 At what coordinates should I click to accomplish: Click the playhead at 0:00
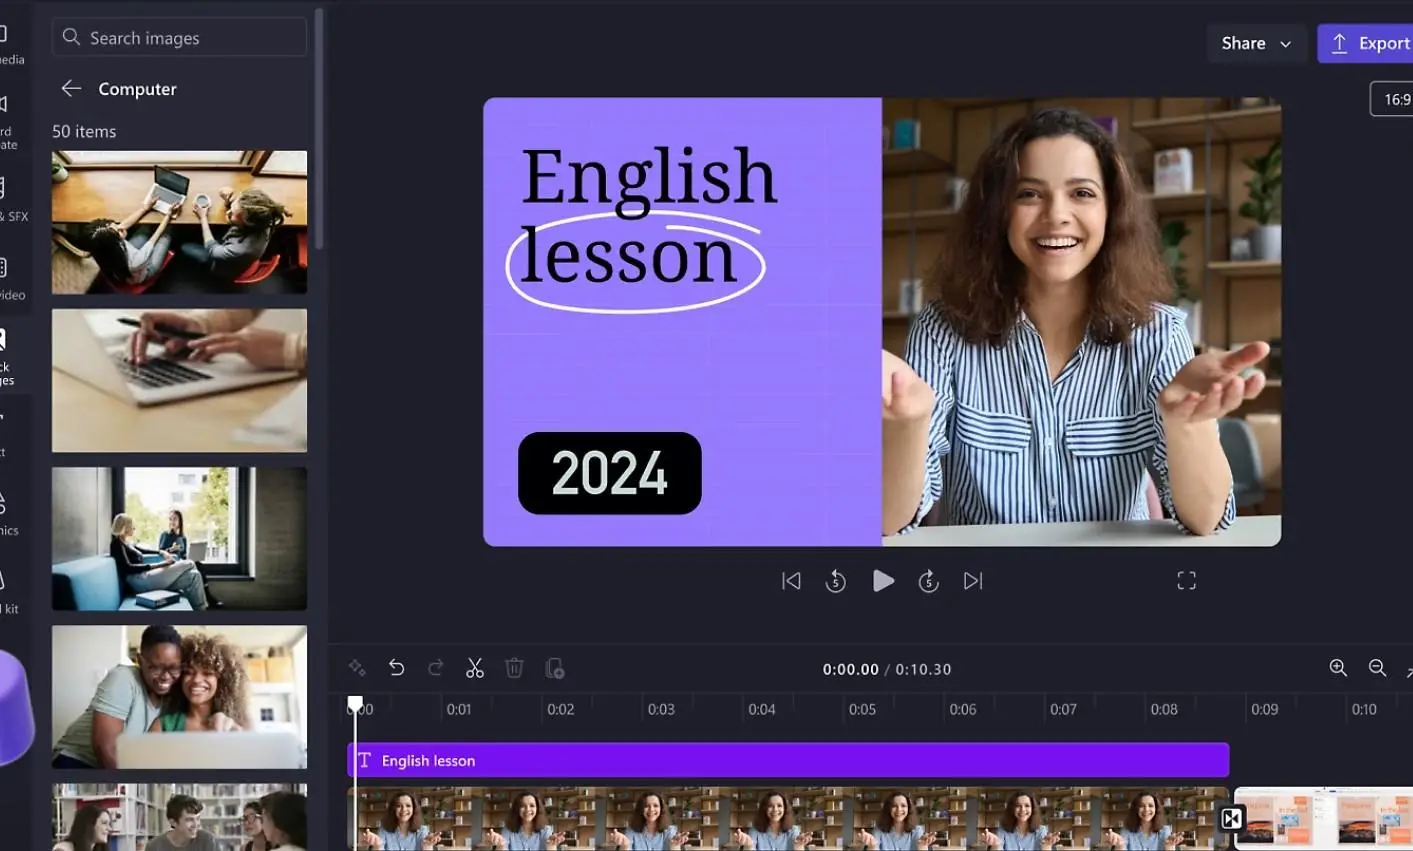coord(355,705)
